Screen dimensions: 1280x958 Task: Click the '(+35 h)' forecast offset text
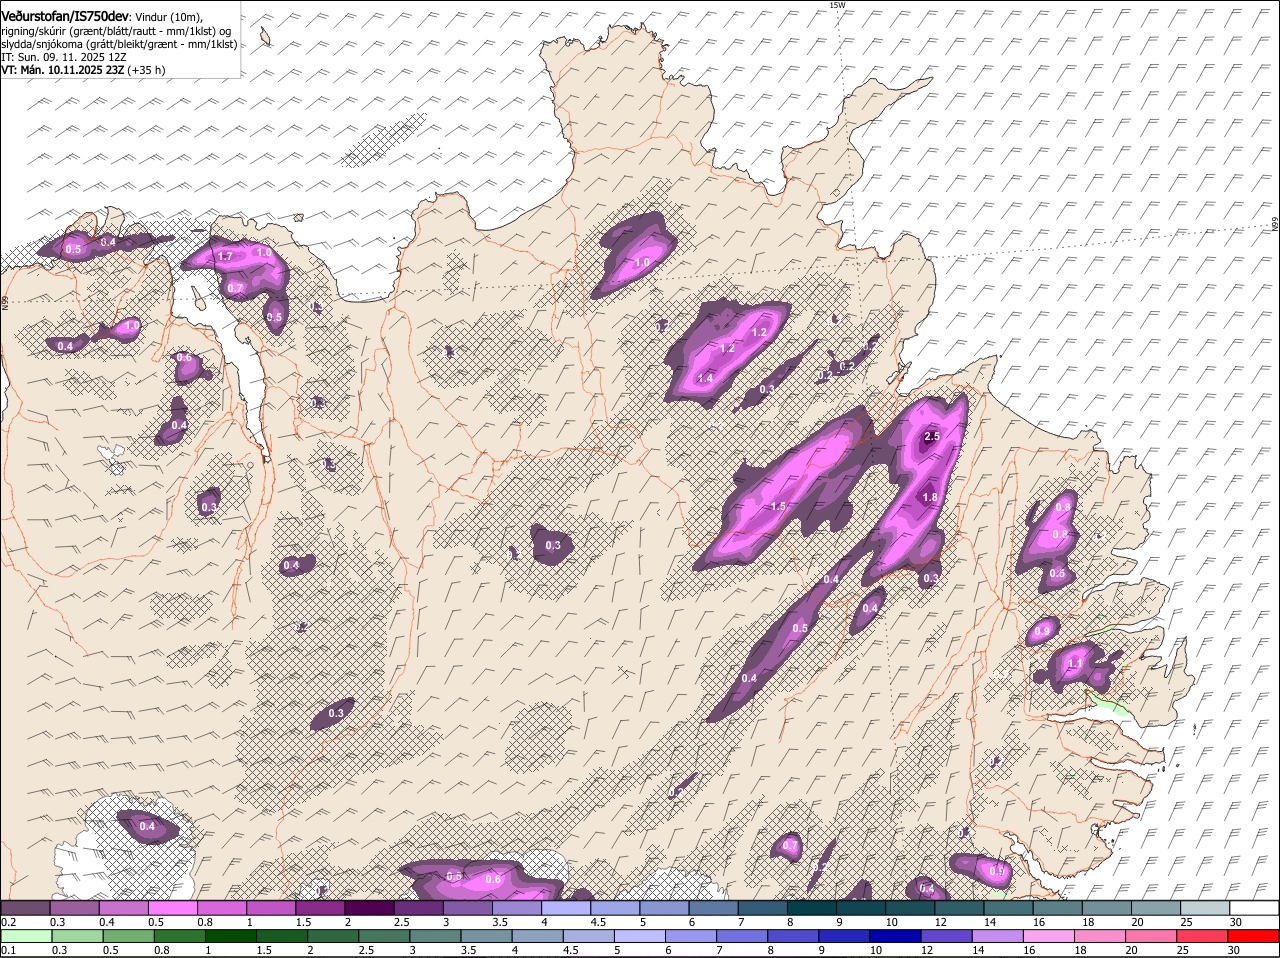[147, 70]
